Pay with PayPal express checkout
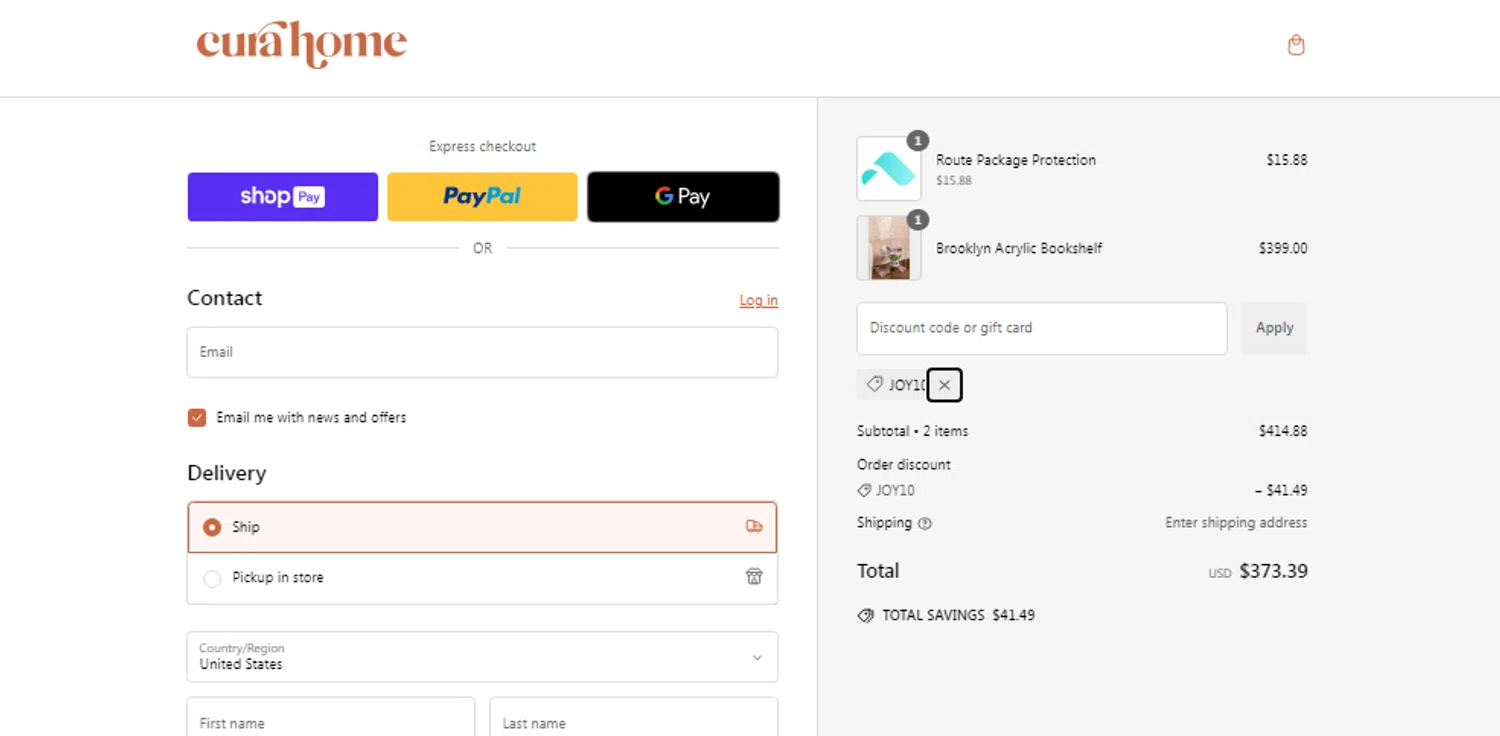This screenshot has height=736, width=1500. point(482,197)
